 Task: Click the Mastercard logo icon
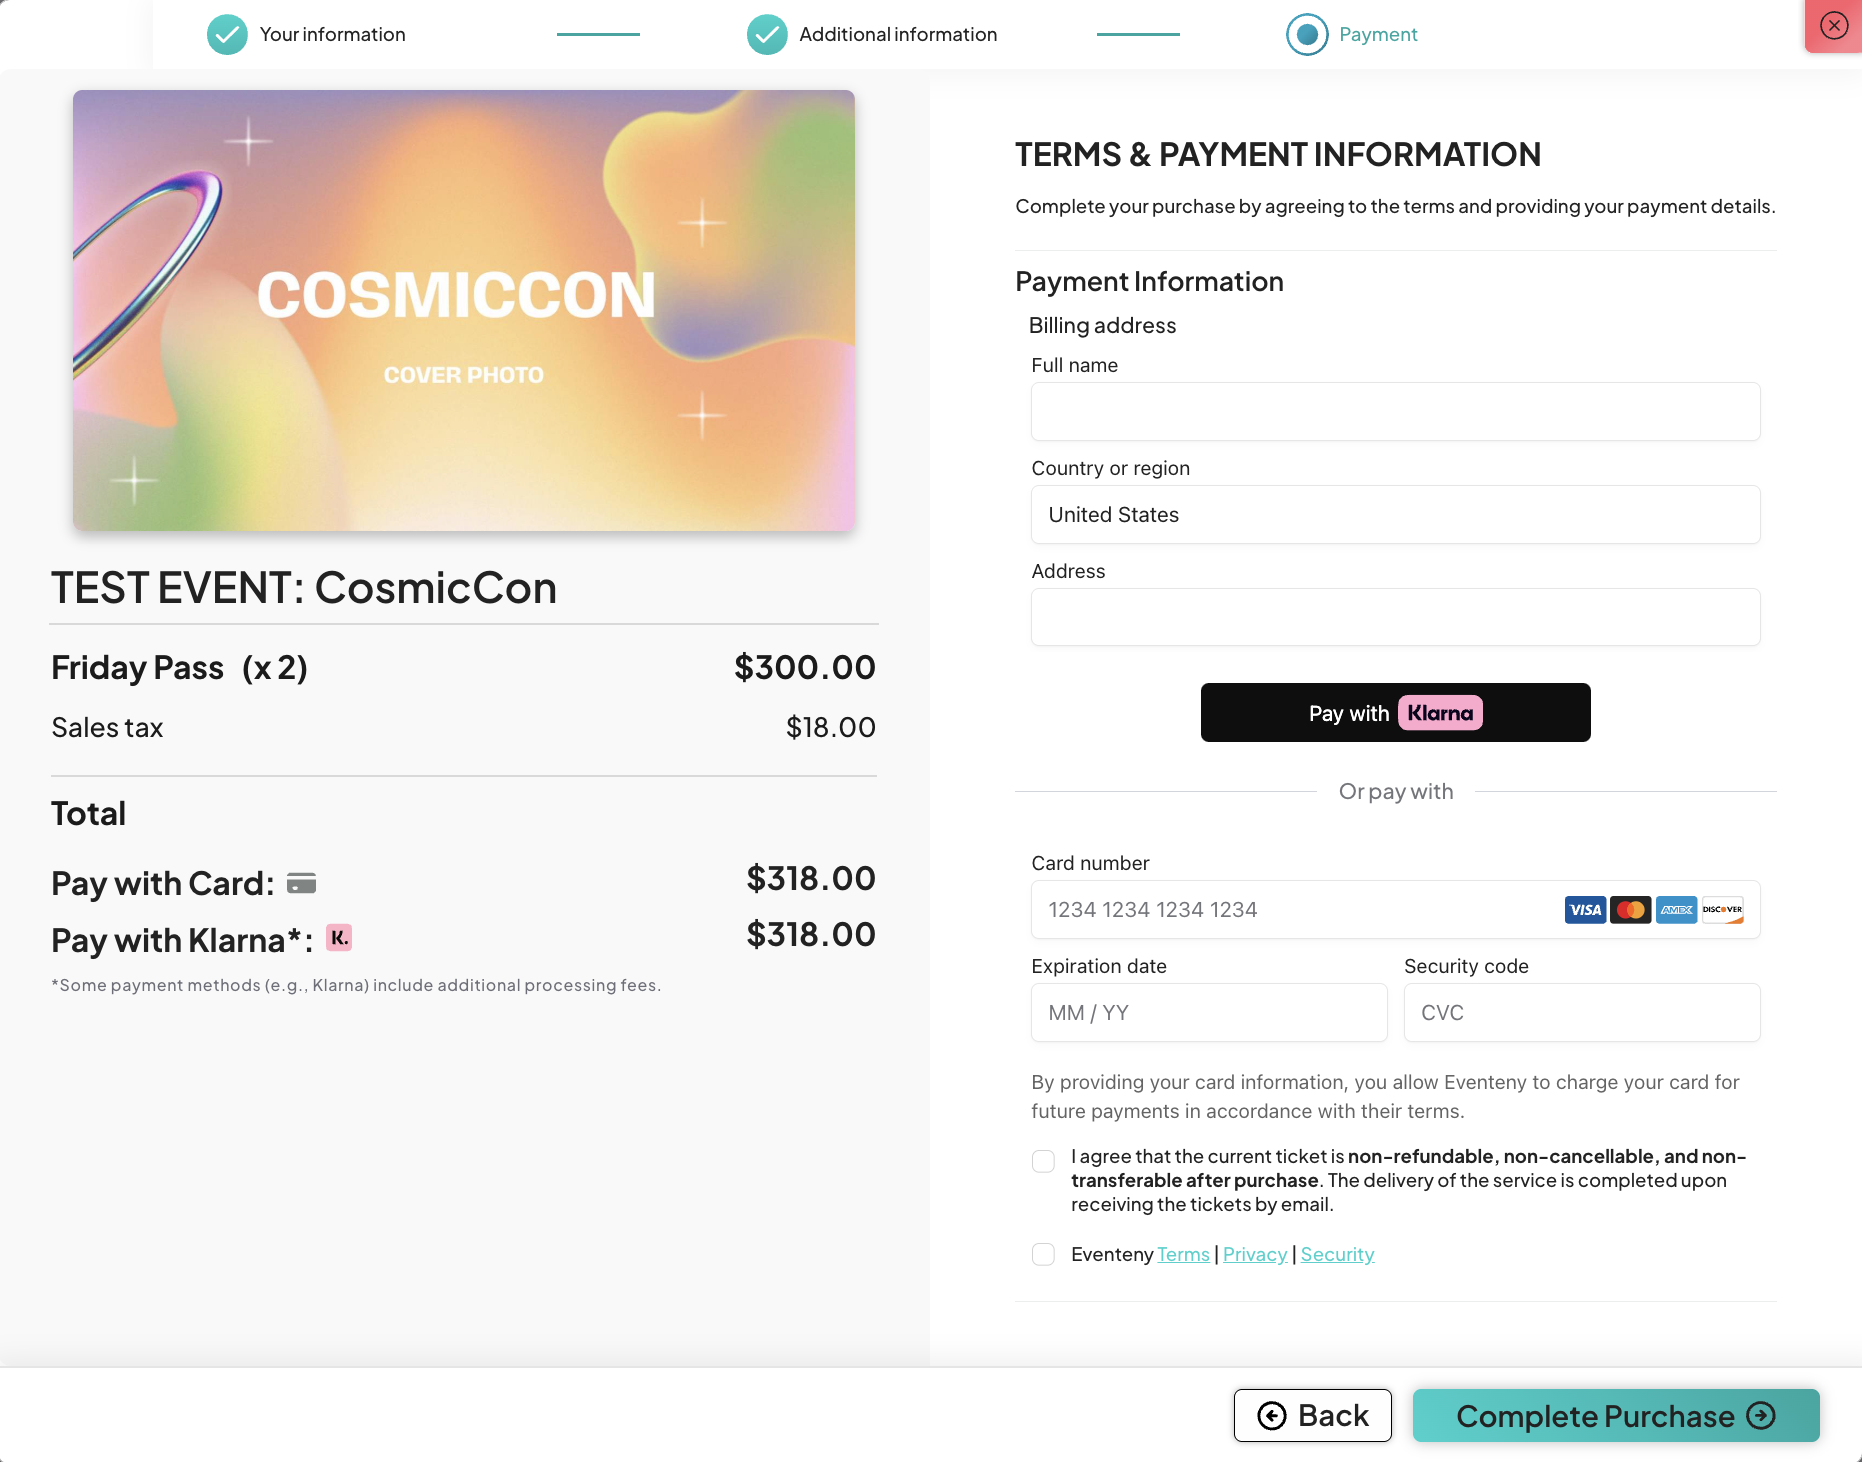tap(1631, 910)
